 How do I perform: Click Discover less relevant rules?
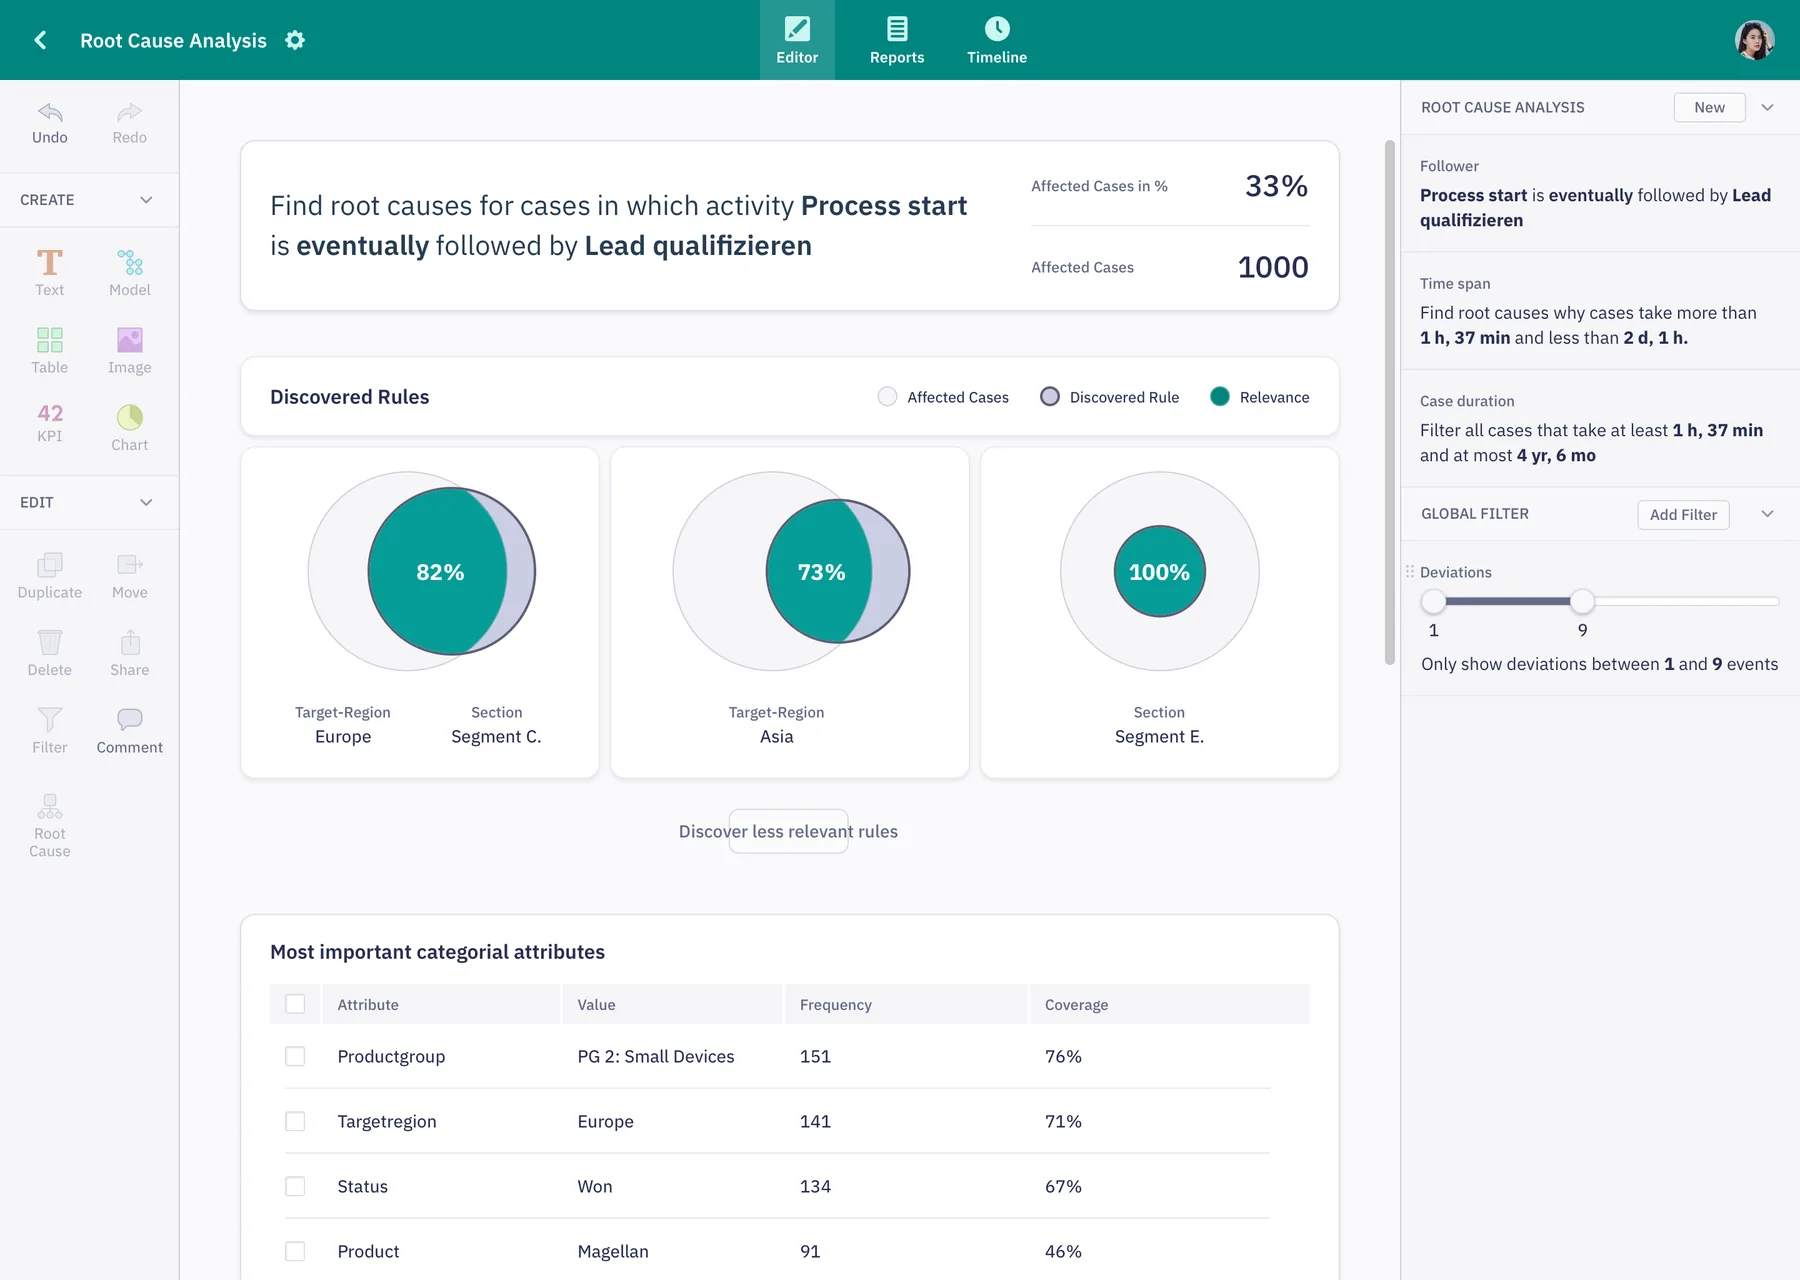click(x=789, y=831)
